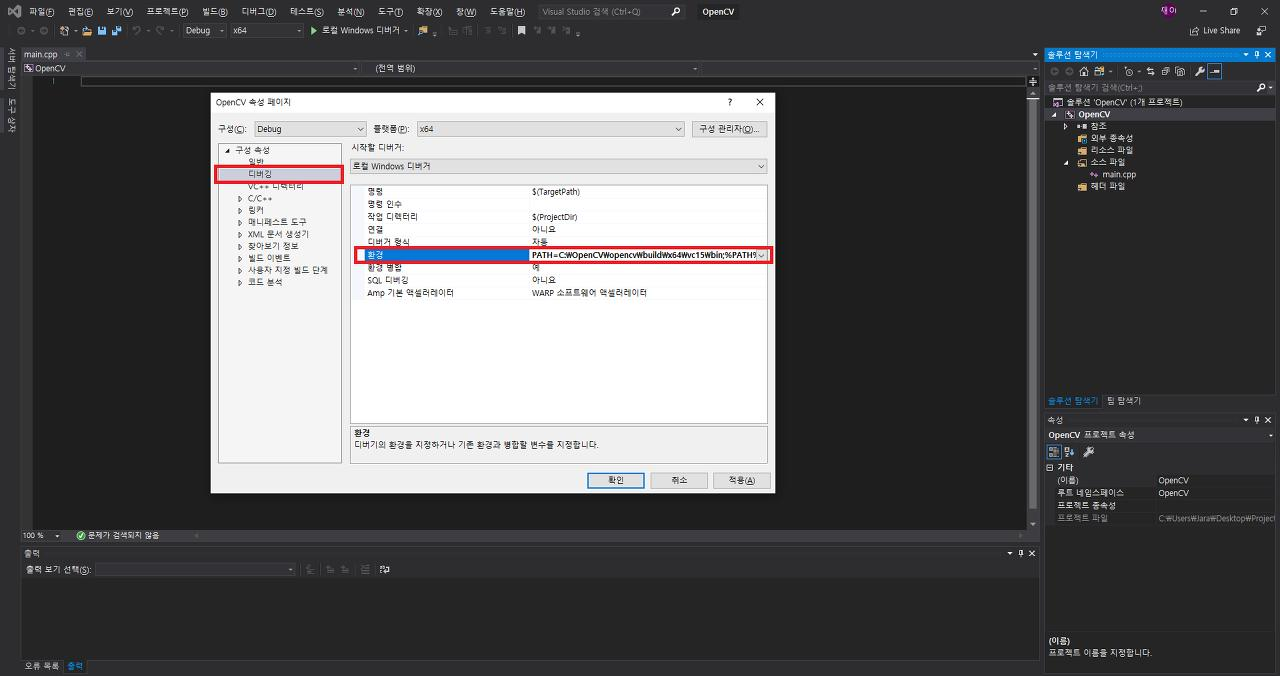
Task: Select 헤더 파일 folder in Solution Explorer
Action: point(1107,186)
